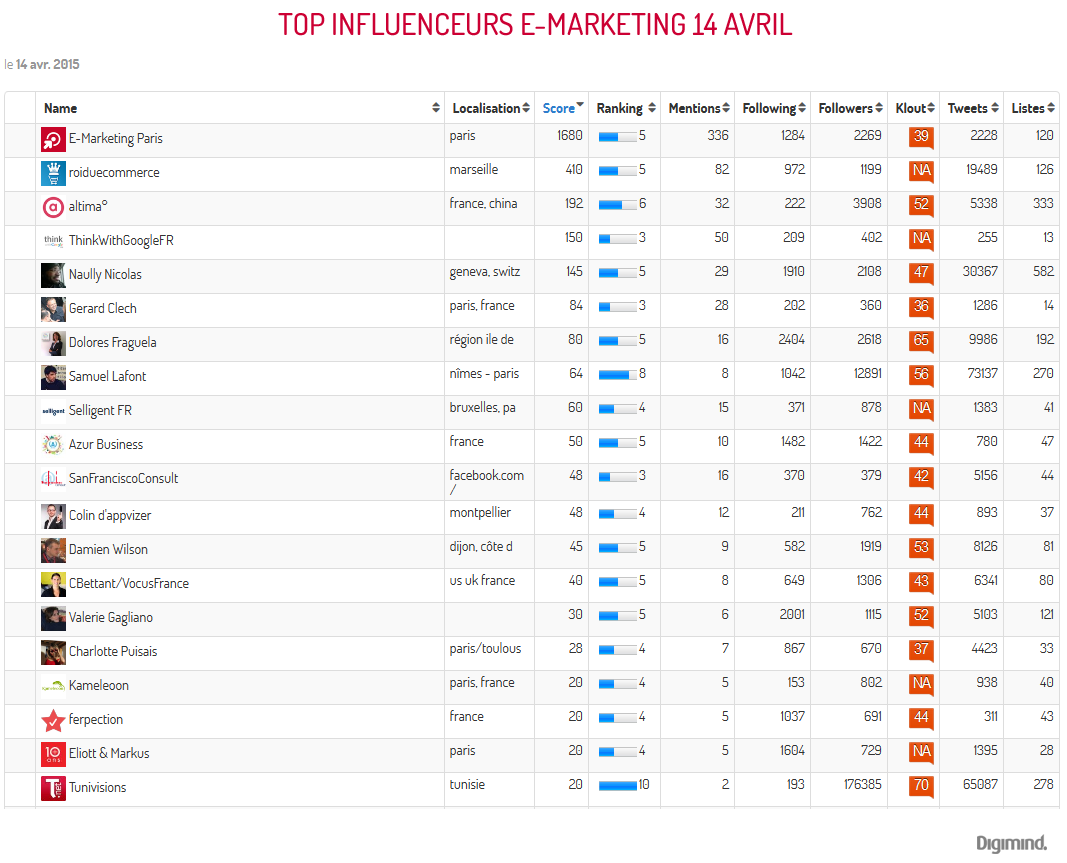Open the Charlotte Puisais profile photo

click(53, 652)
